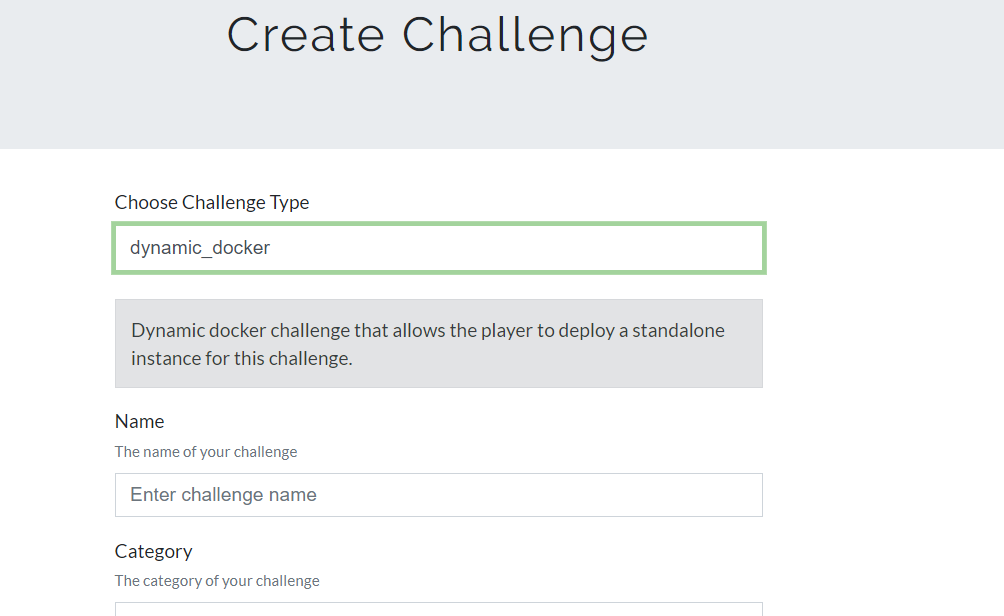
Task: Select the dynamic_docker challenge type box
Action: 439,248
